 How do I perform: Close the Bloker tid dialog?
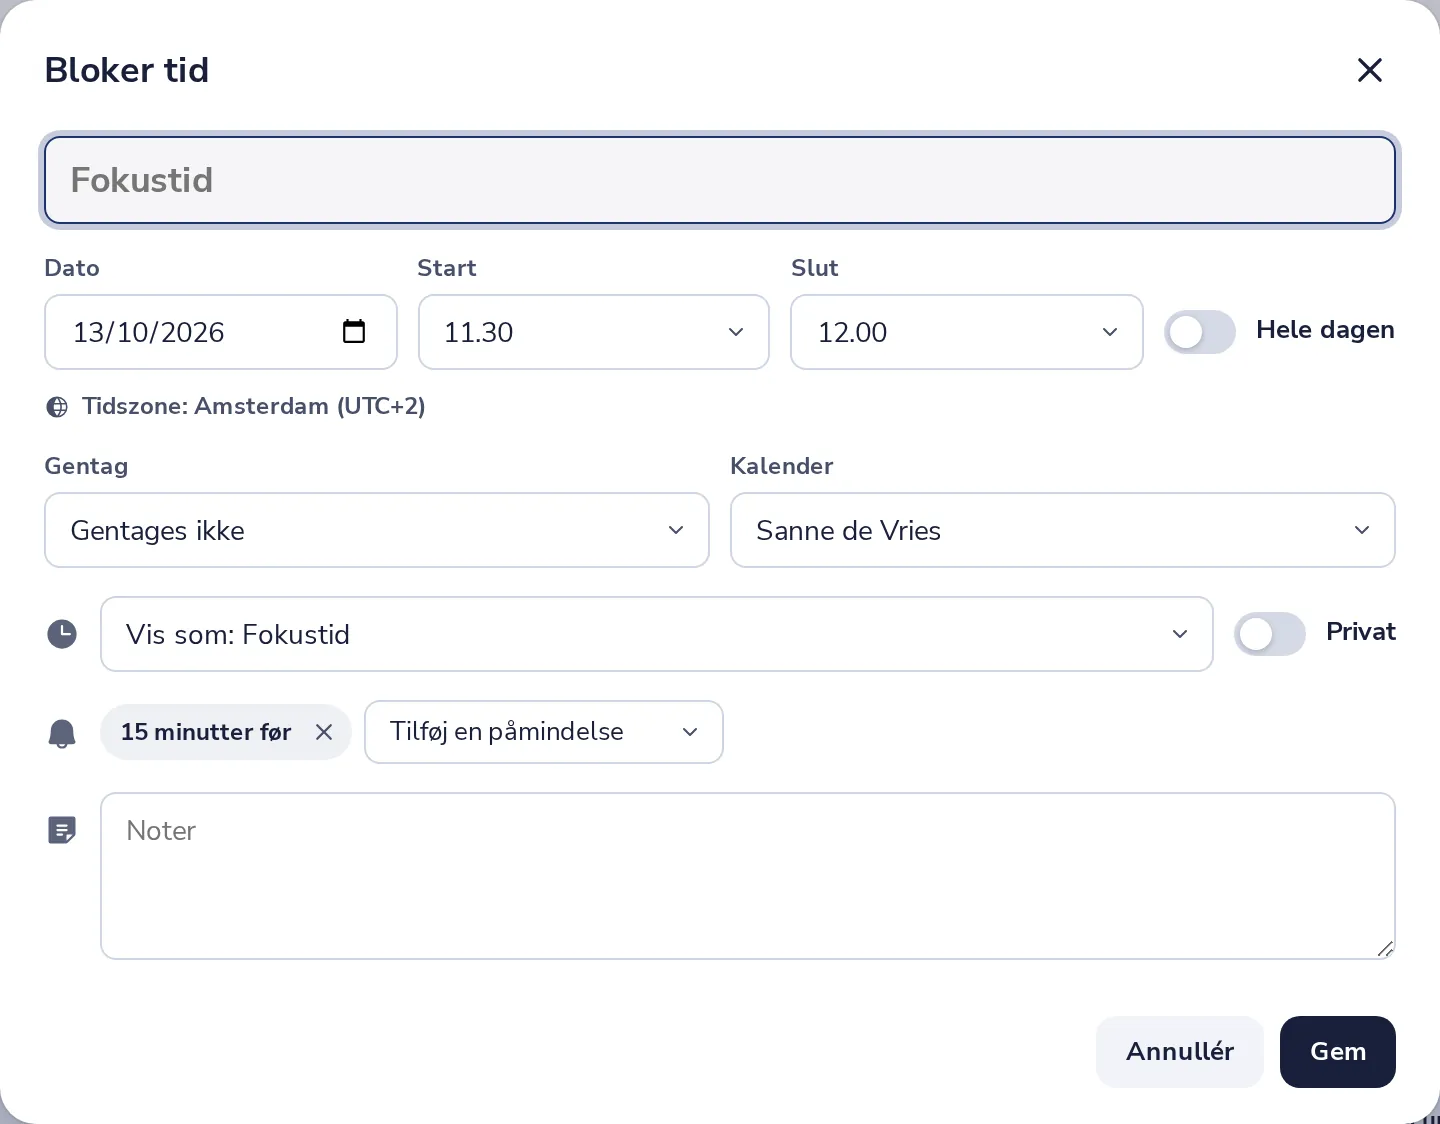click(1369, 70)
